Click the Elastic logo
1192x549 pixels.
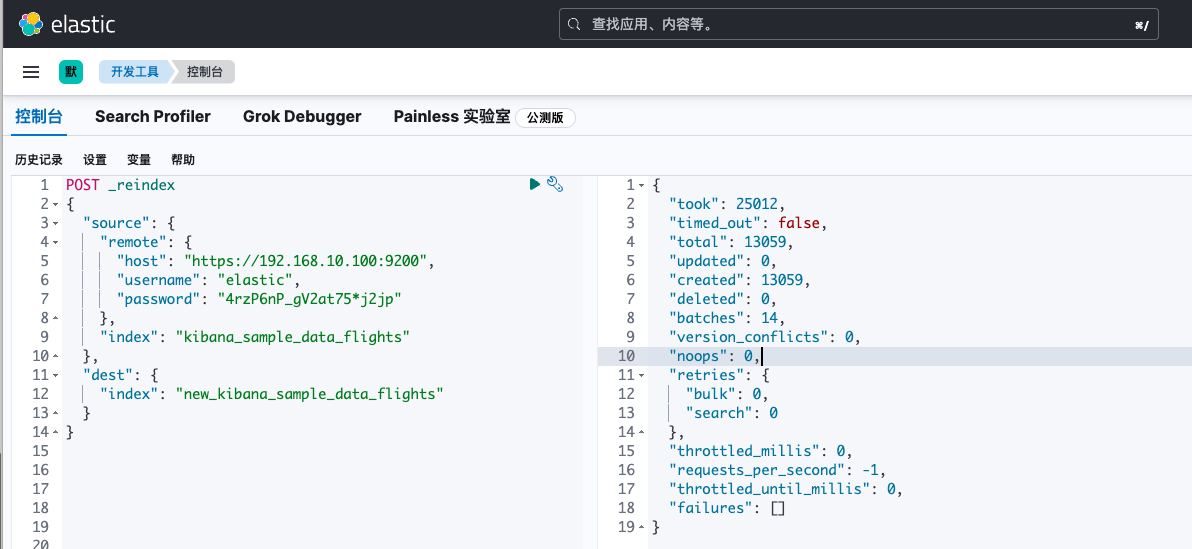click(x=67, y=24)
